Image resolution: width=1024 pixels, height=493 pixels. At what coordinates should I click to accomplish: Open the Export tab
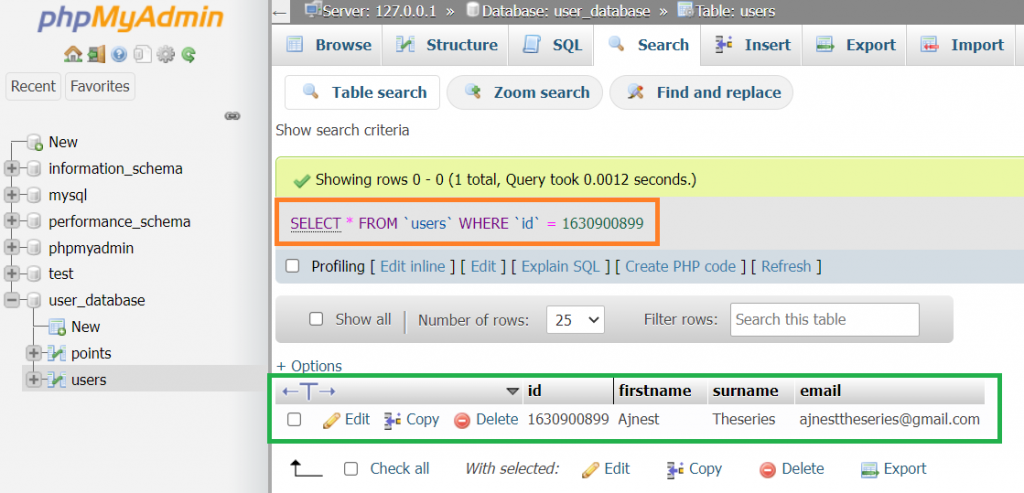click(x=856, y=45)
